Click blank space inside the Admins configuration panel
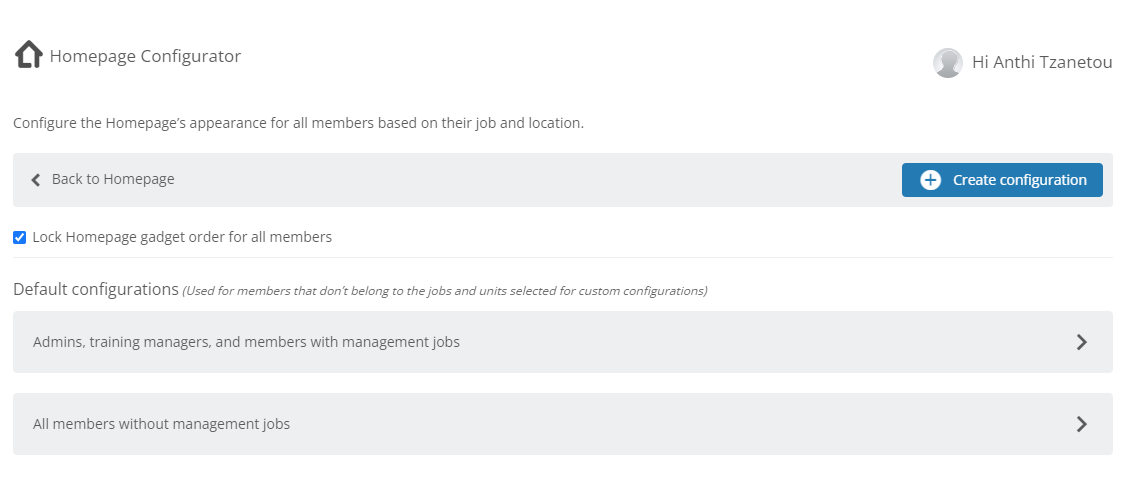Screen dimensions: 1122x482 click(766, 342)
